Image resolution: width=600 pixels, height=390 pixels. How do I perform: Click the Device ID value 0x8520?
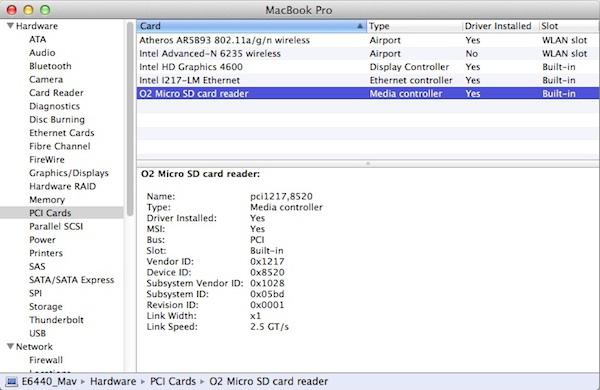coord(267,272)
